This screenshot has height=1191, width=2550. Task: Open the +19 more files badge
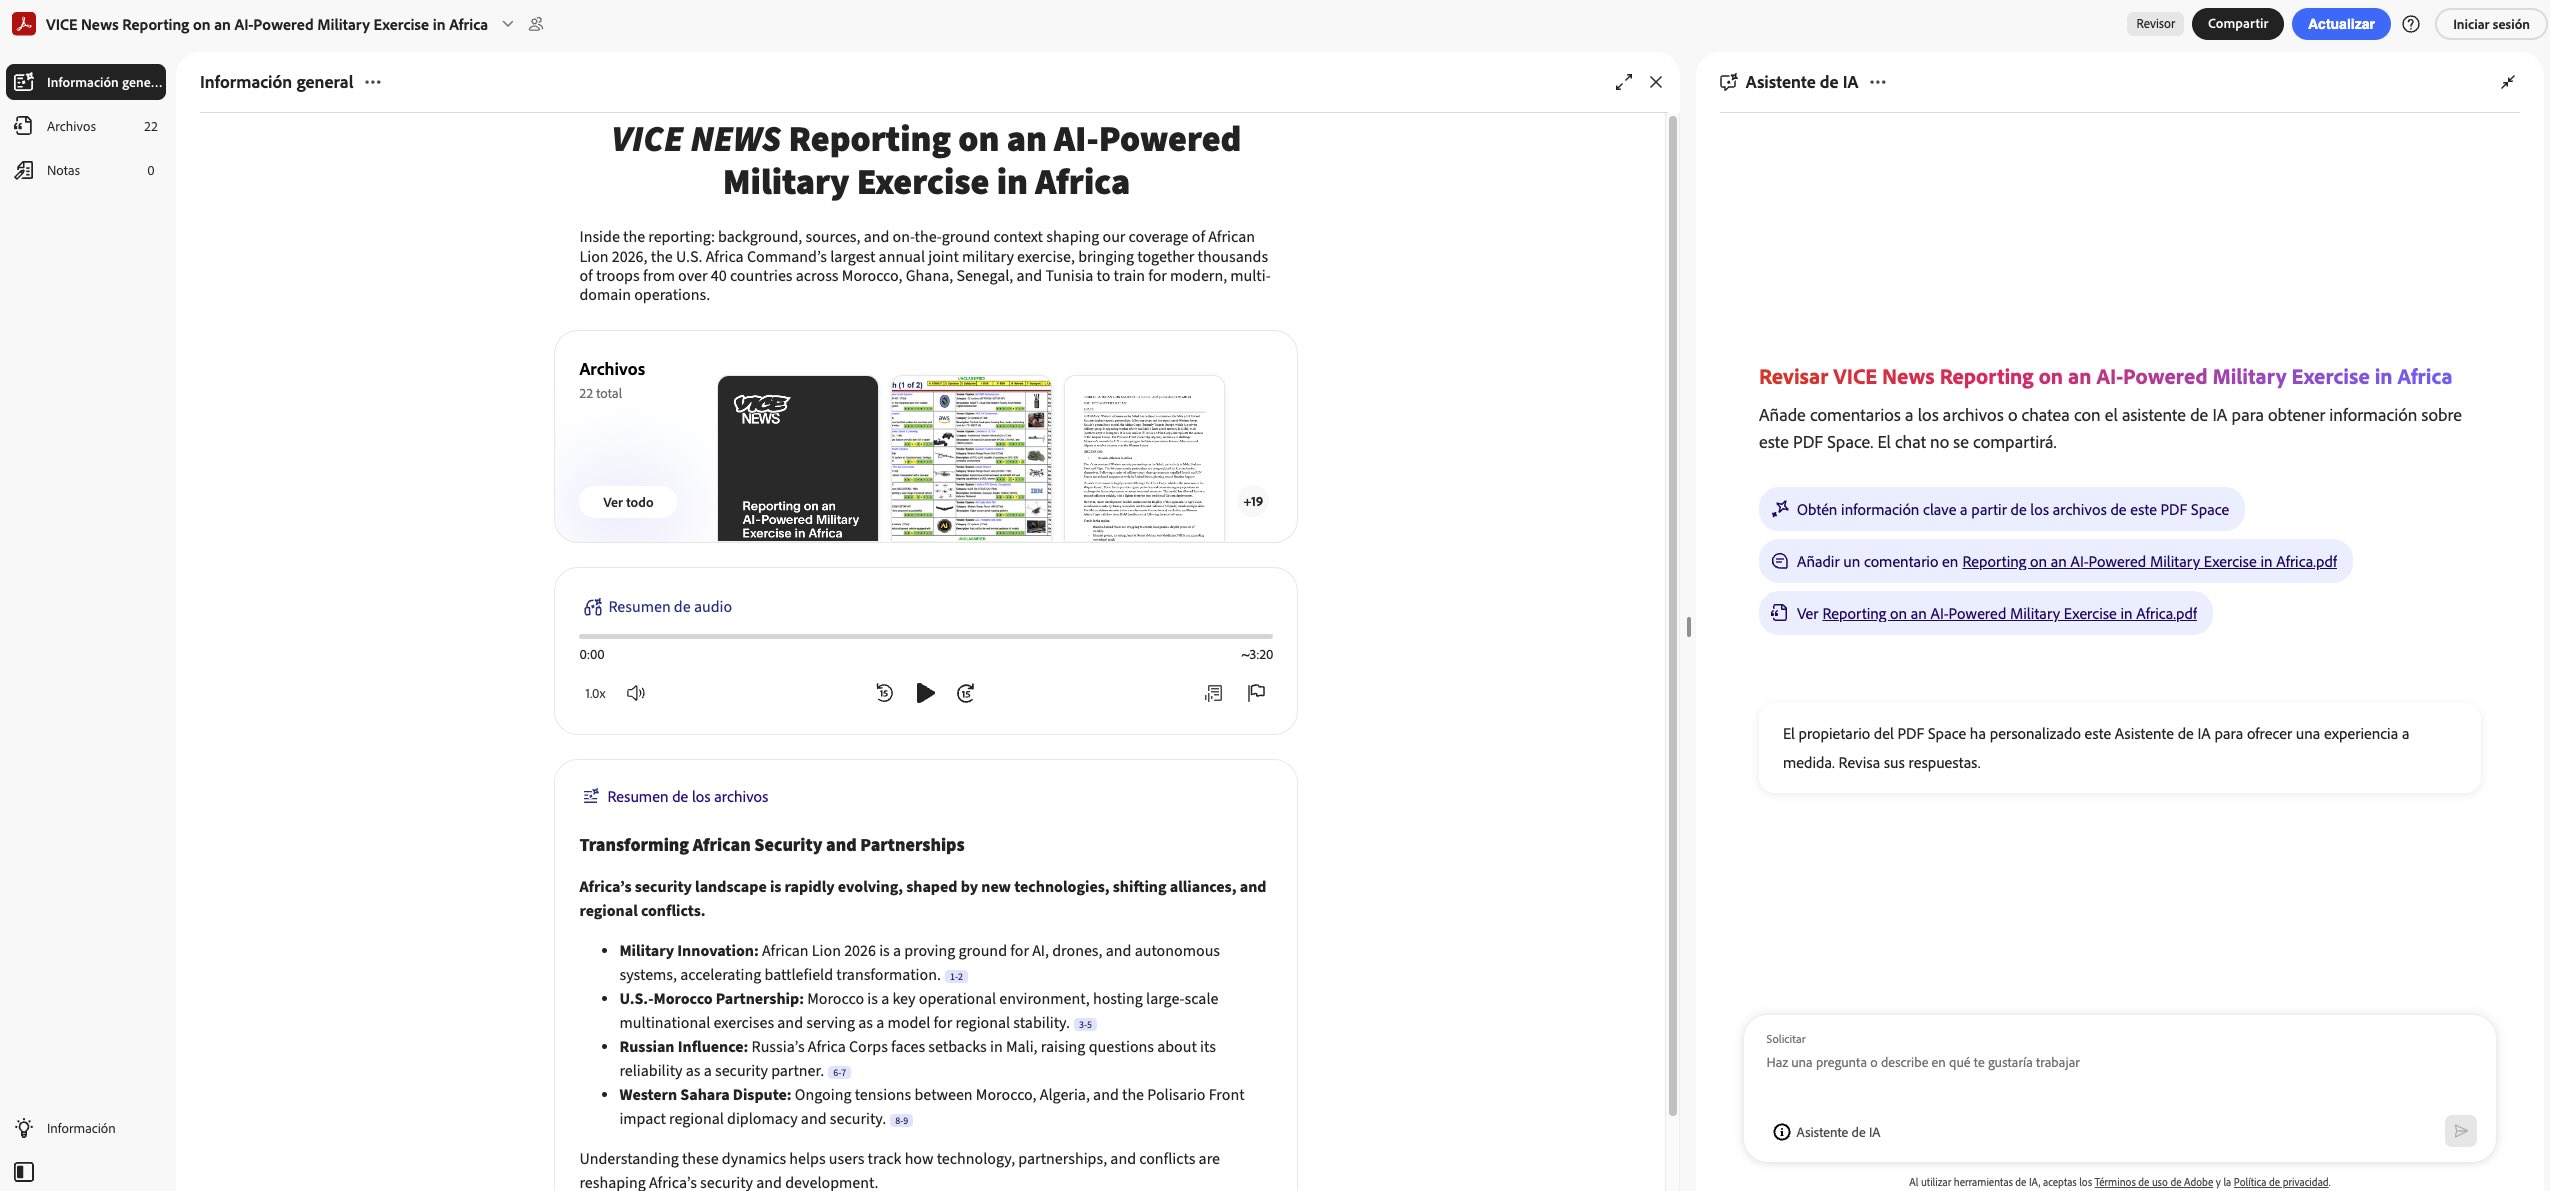click(x=1253, y=502)
